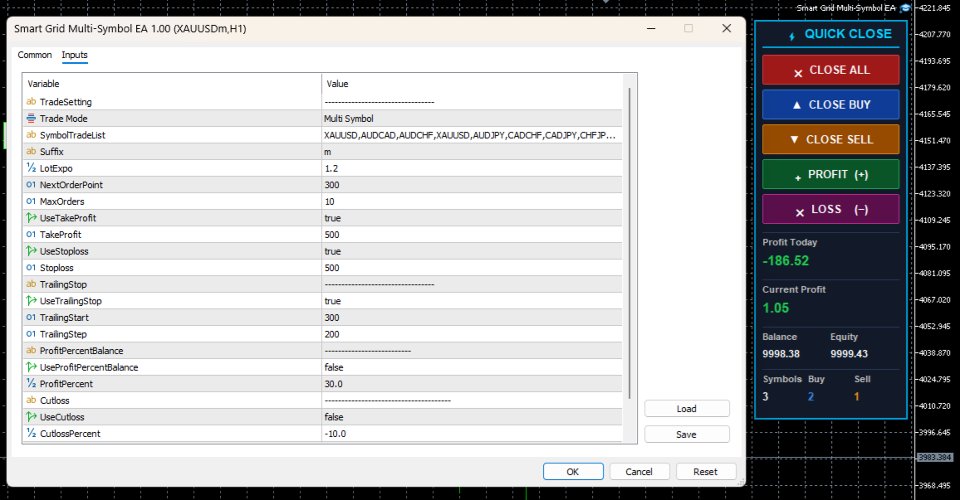This screenshot has width=960, height=500.
Task: Click the Stoploss value 500
Action: 332,267
